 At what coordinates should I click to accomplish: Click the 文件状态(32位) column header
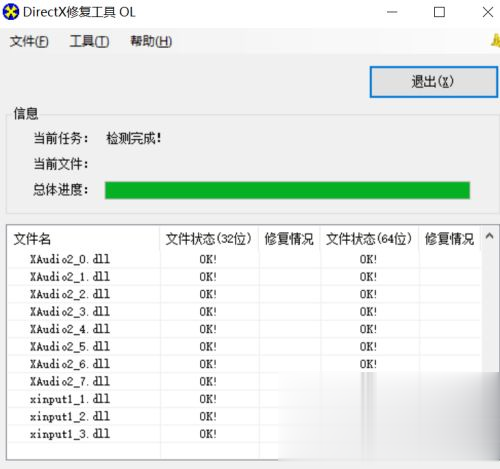(209, 239)
